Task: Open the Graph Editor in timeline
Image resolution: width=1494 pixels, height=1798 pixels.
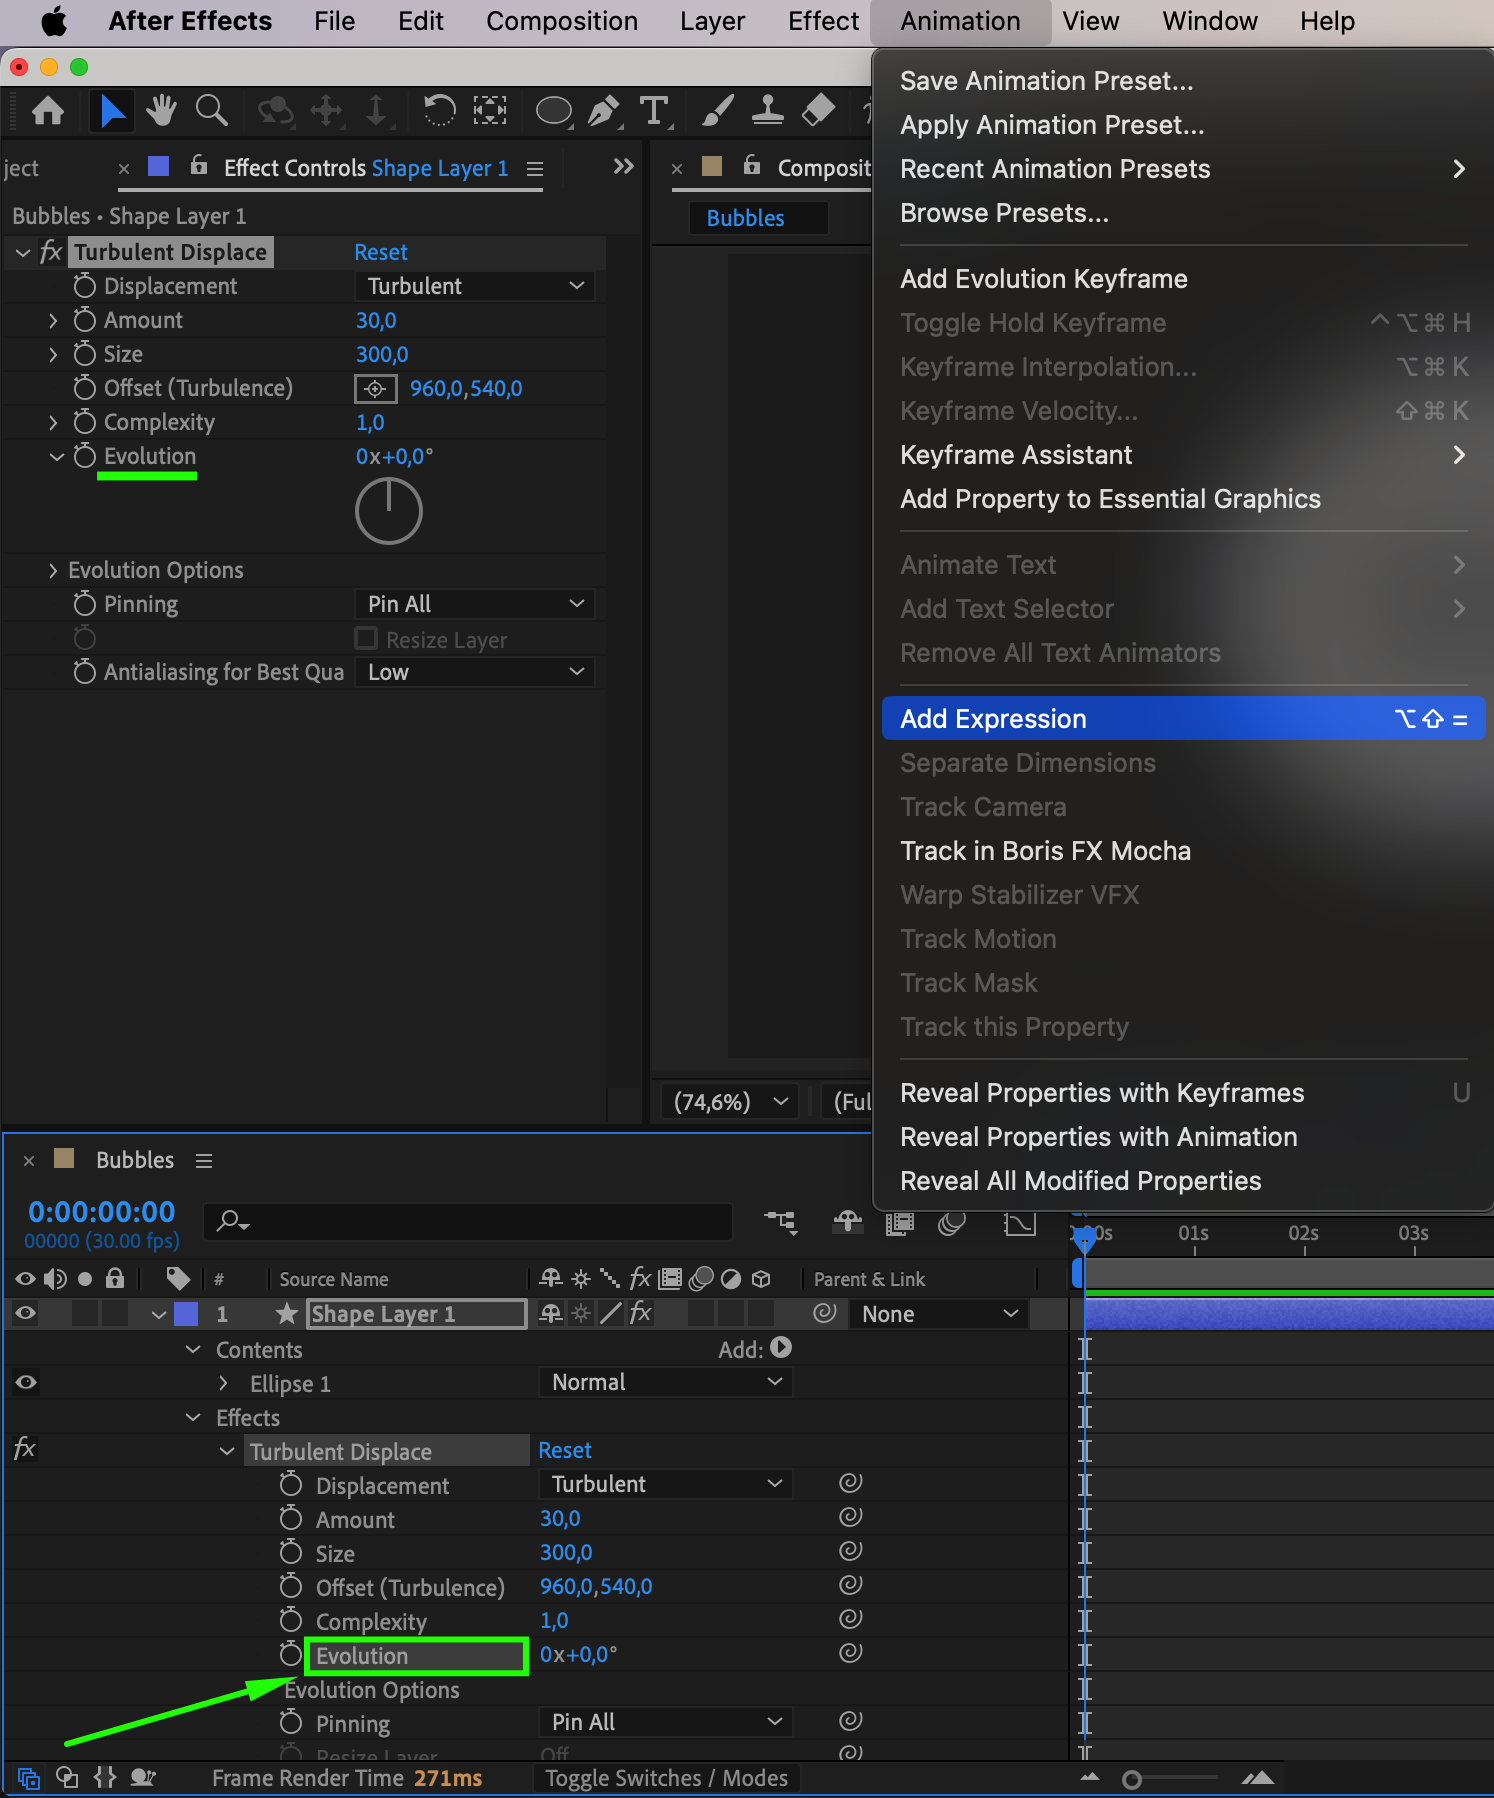Action: pos(1019,1223)
